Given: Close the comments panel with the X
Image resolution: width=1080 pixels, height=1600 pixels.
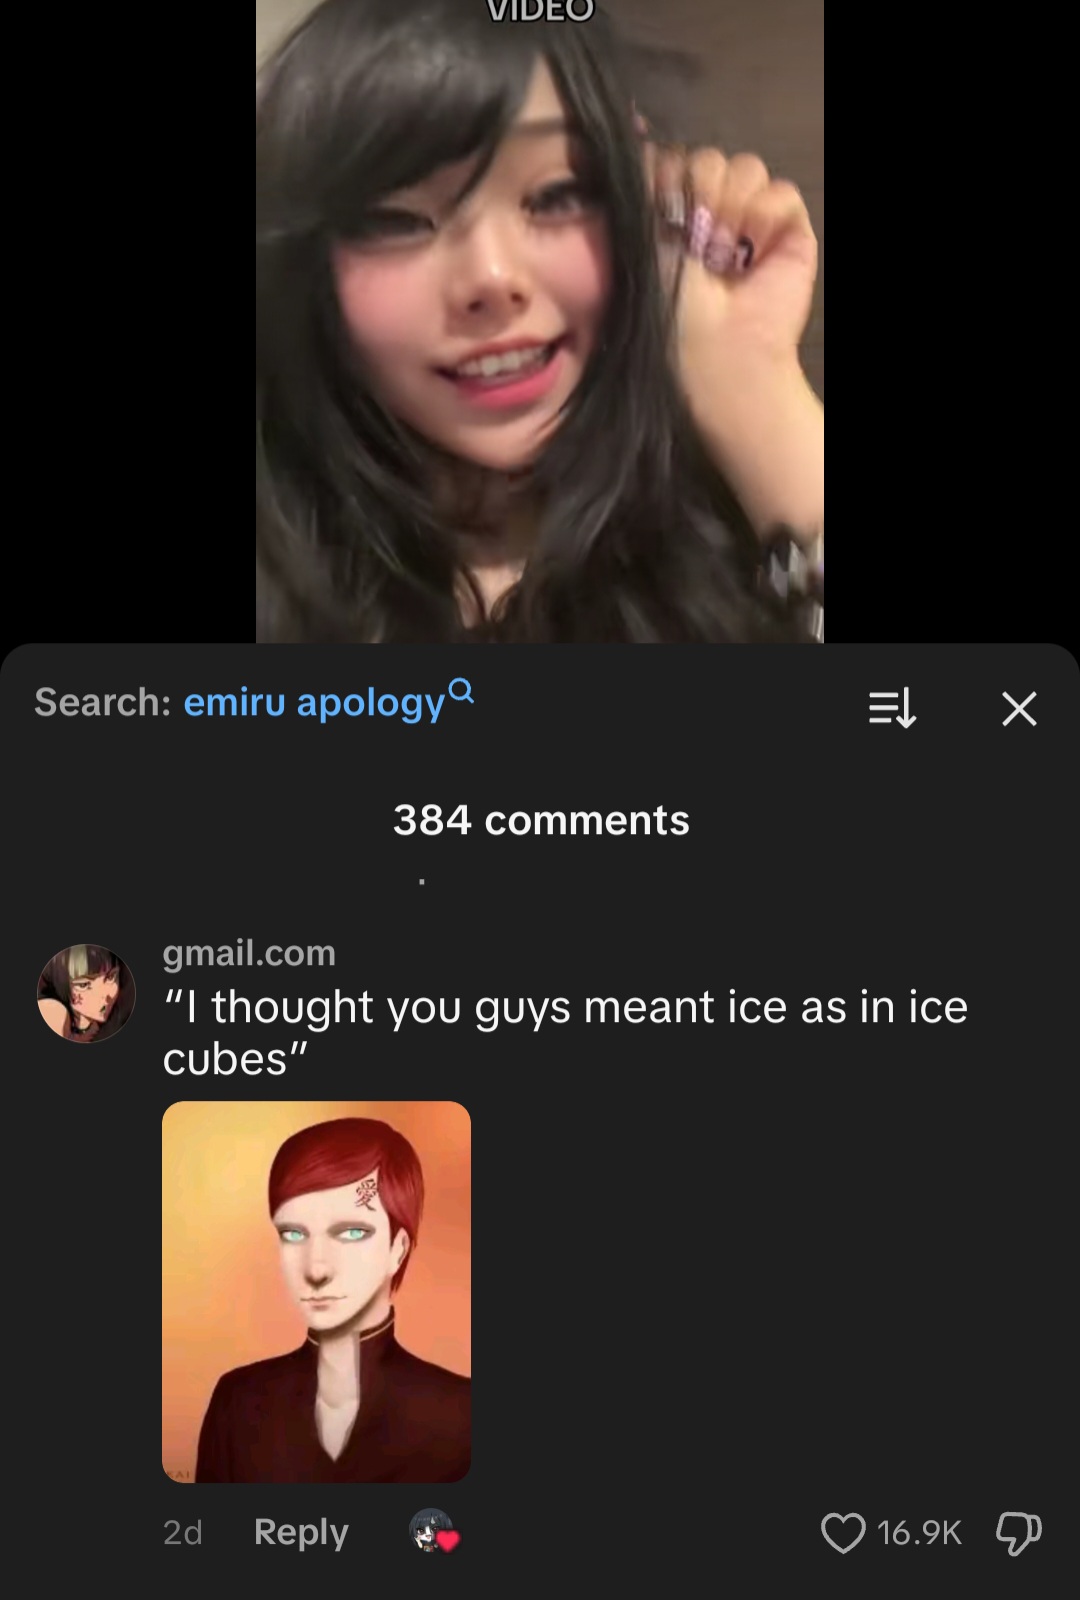Looking at the screenshot, I should click(1019, 709).
